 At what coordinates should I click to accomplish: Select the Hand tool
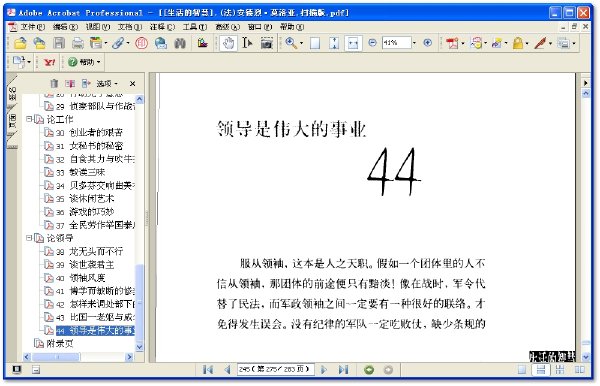[228, 43]
